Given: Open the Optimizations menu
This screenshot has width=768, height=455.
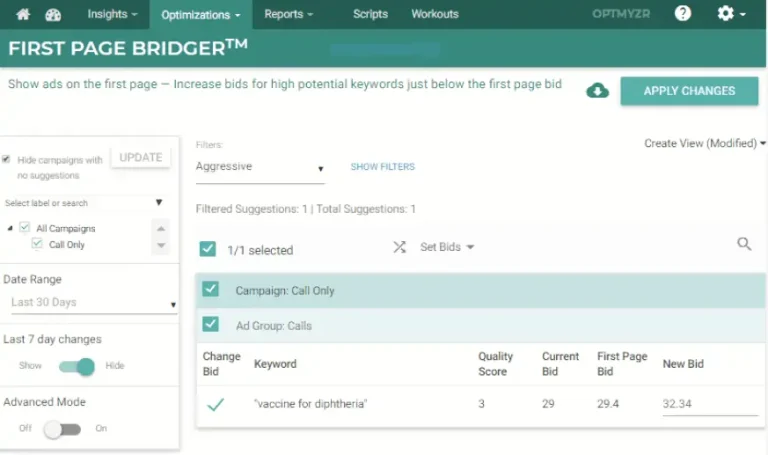Looking at the screenshot, I should [201, 15].
